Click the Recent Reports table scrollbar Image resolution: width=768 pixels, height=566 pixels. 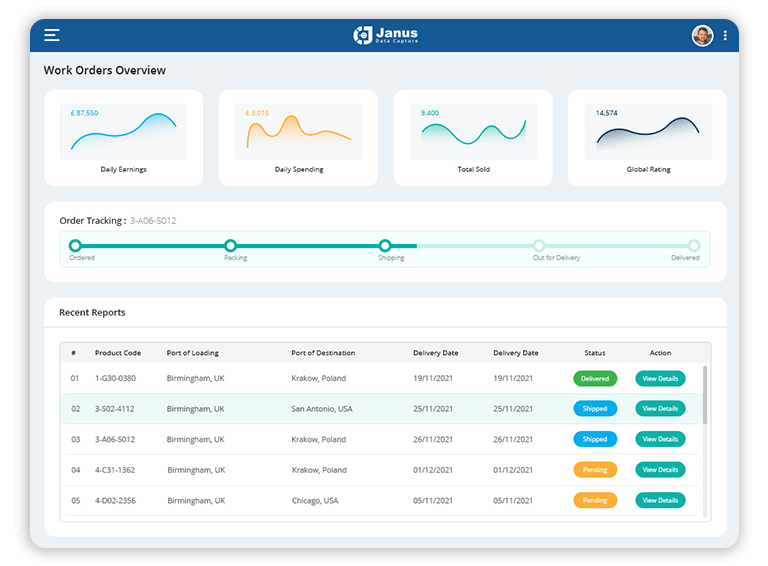(x=706, y=395)
